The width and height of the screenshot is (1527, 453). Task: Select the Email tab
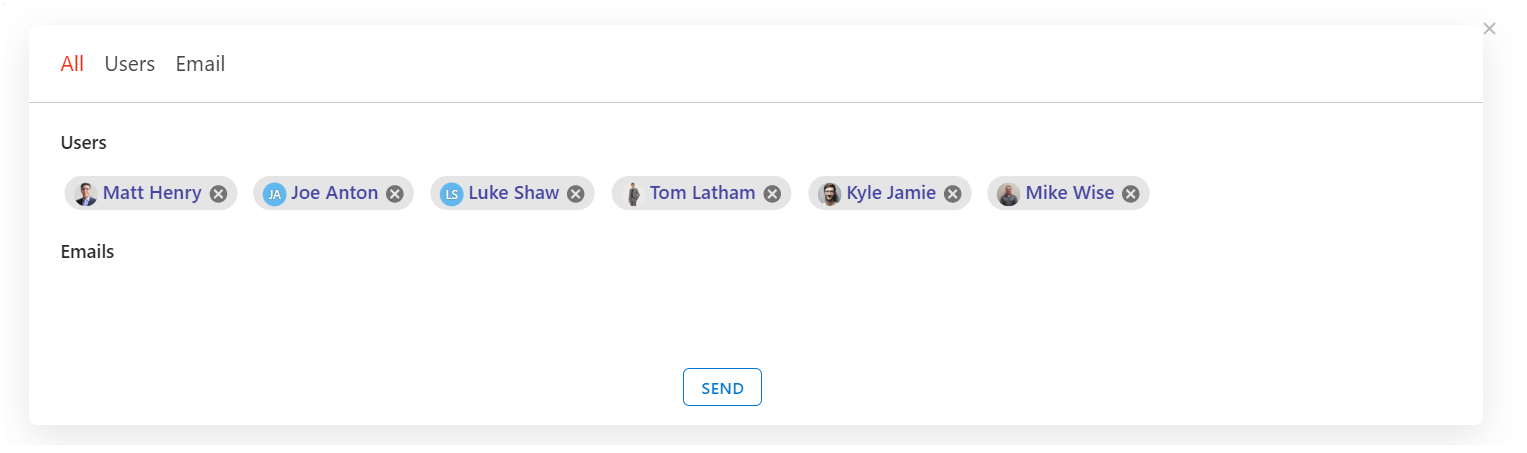point(200,64)
